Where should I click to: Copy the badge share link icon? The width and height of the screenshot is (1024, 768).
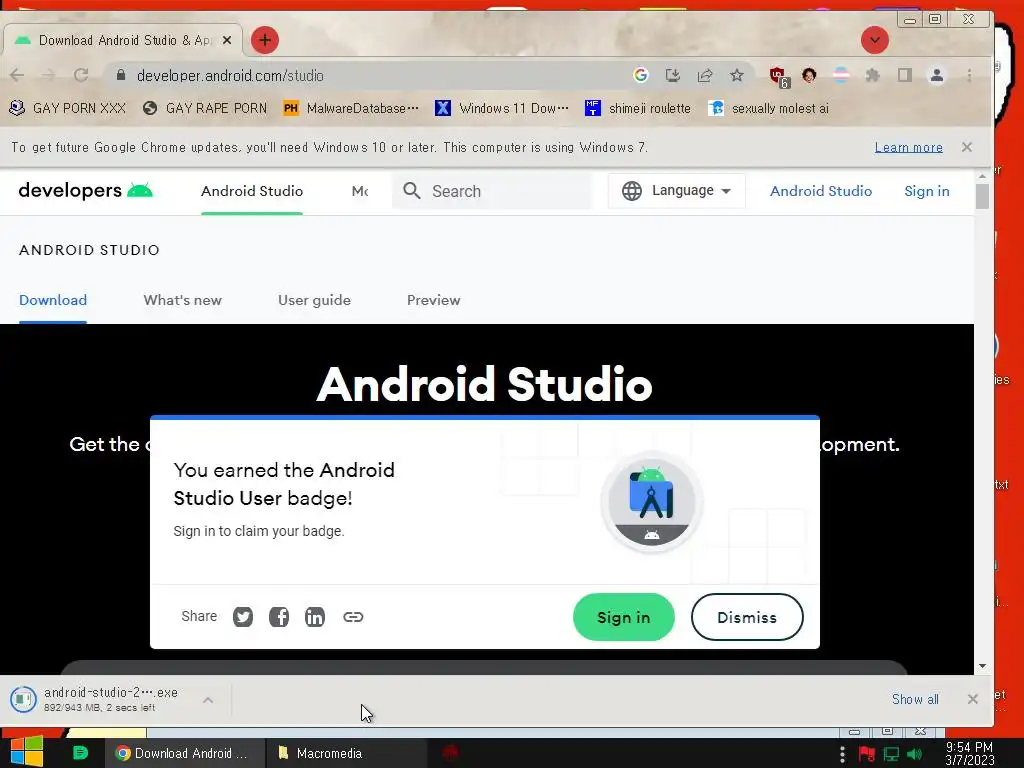tap(353, 616)
